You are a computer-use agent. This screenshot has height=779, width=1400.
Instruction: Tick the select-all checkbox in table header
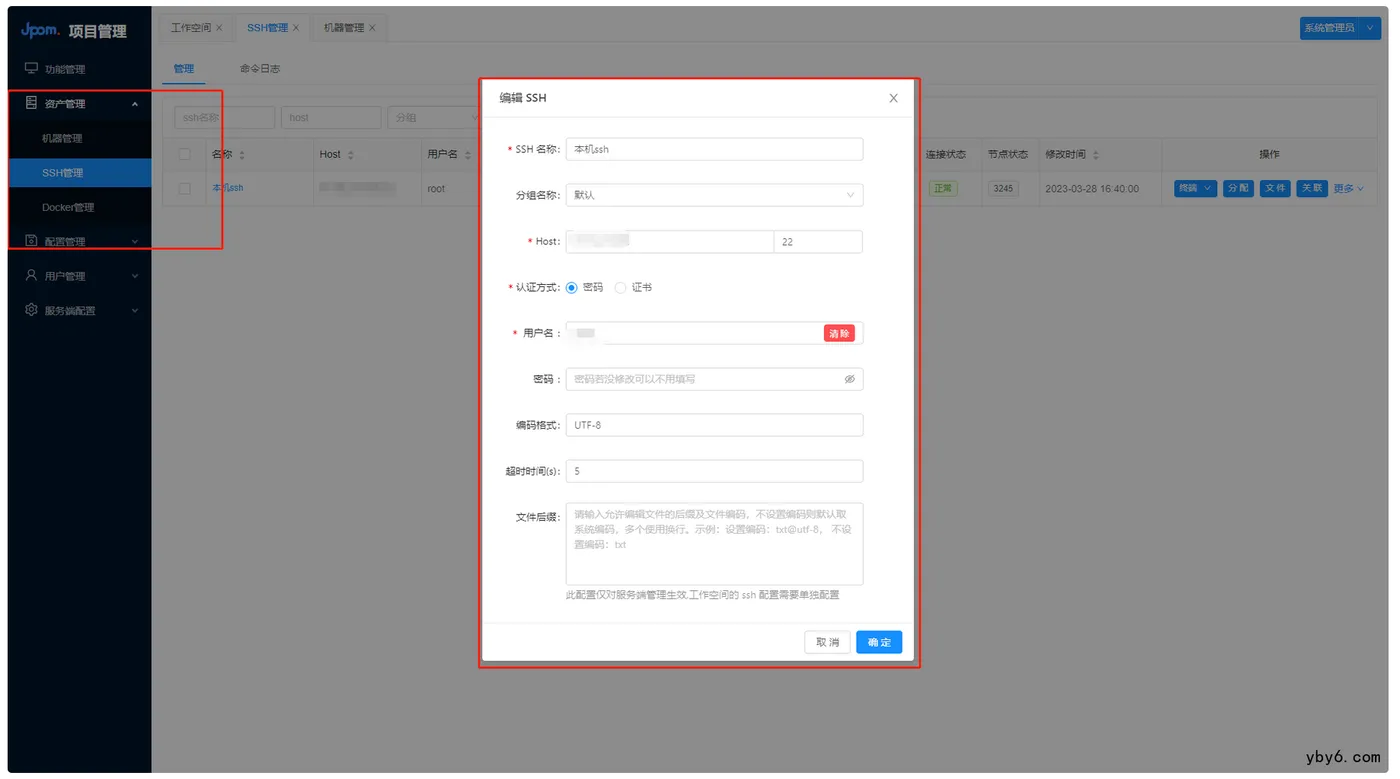(x=184, y=154)
